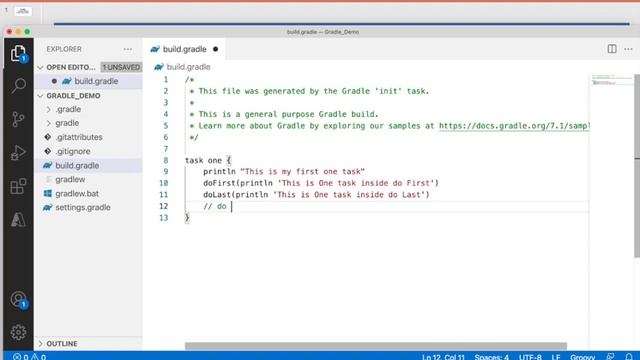Image resolution: width=640 pixels, height=360 pixels.
Task: Change the LF end-of-line setting
Action: 556,357
